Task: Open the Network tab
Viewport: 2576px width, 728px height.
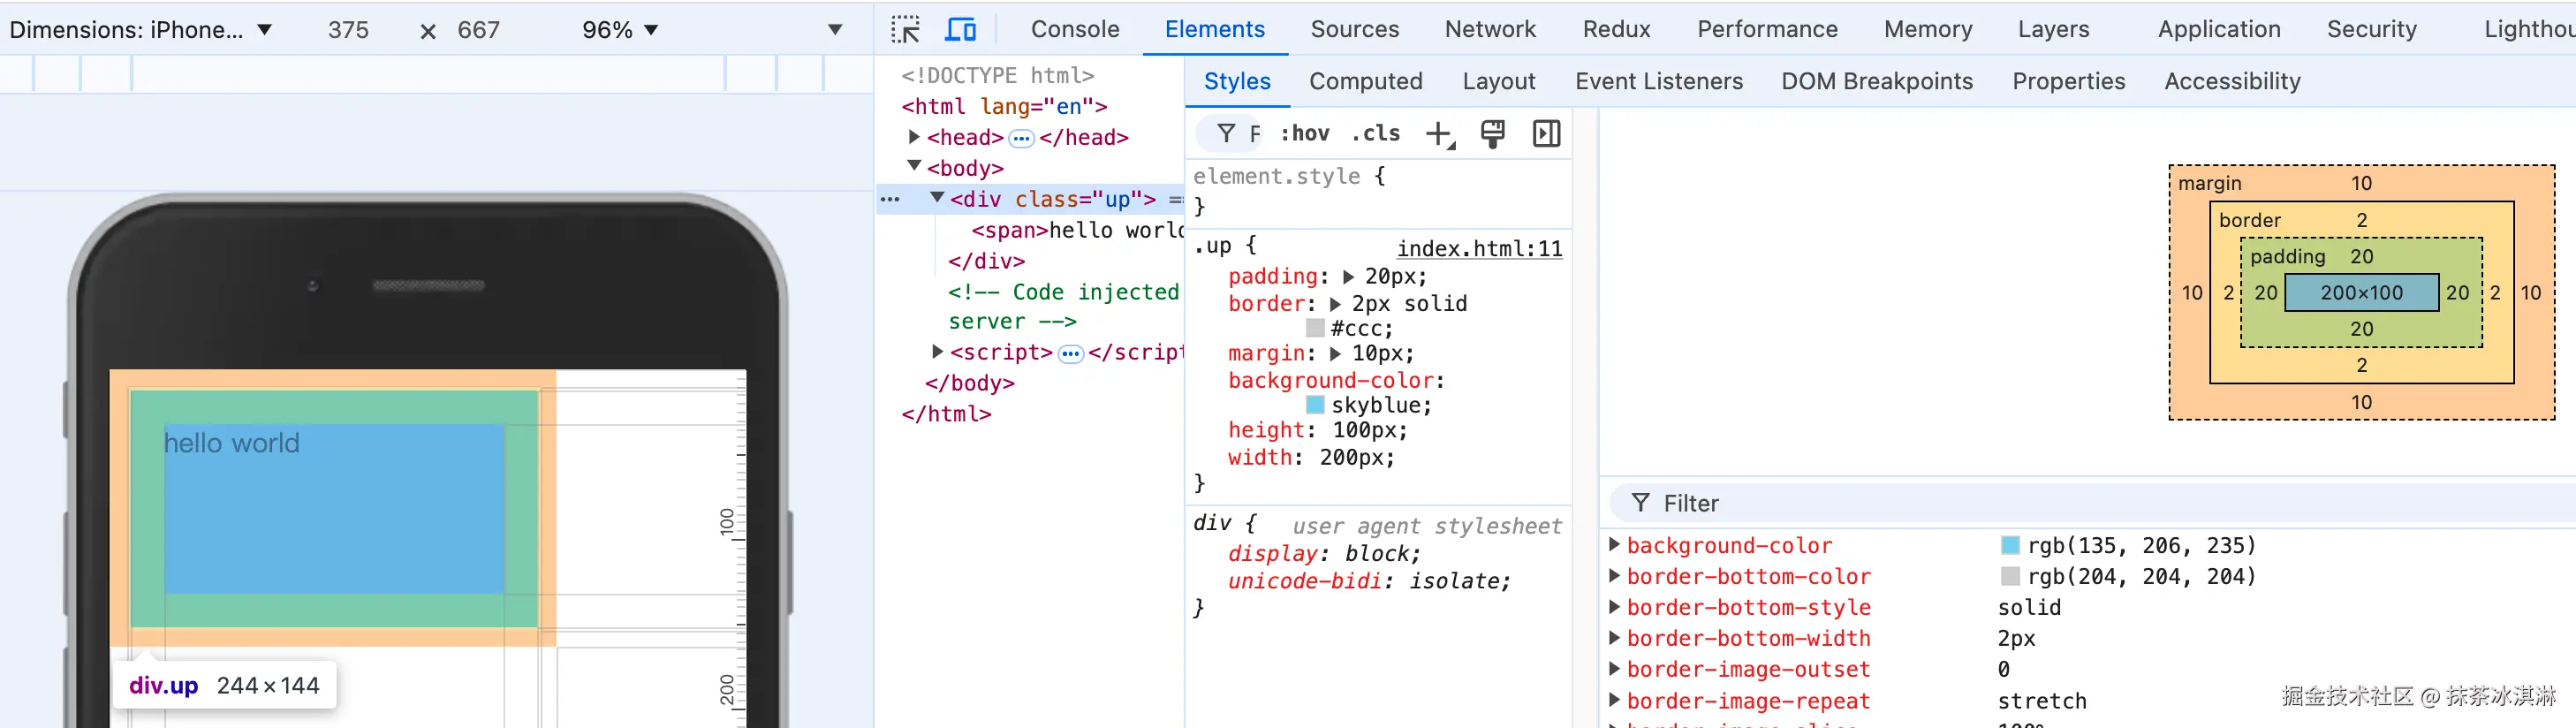Action: 1490,29
